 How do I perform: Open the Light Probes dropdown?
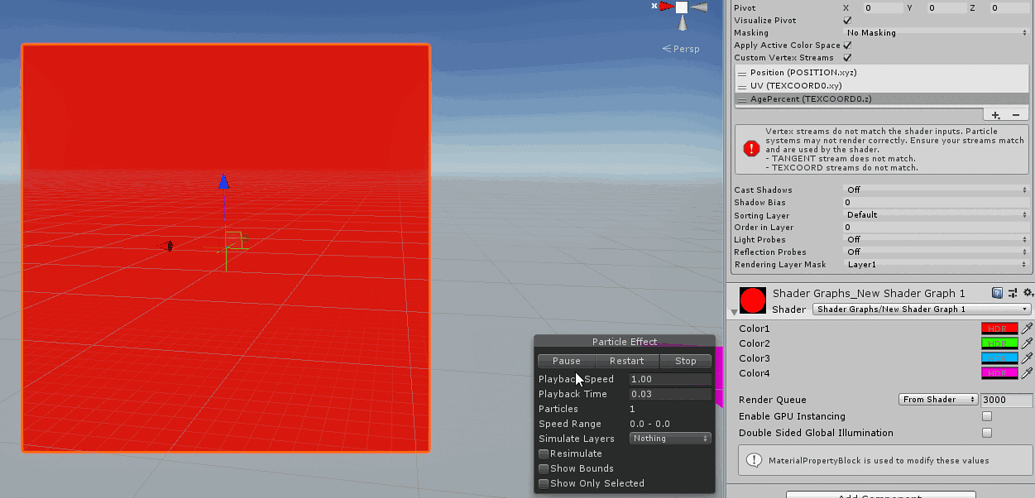point(936,240)
